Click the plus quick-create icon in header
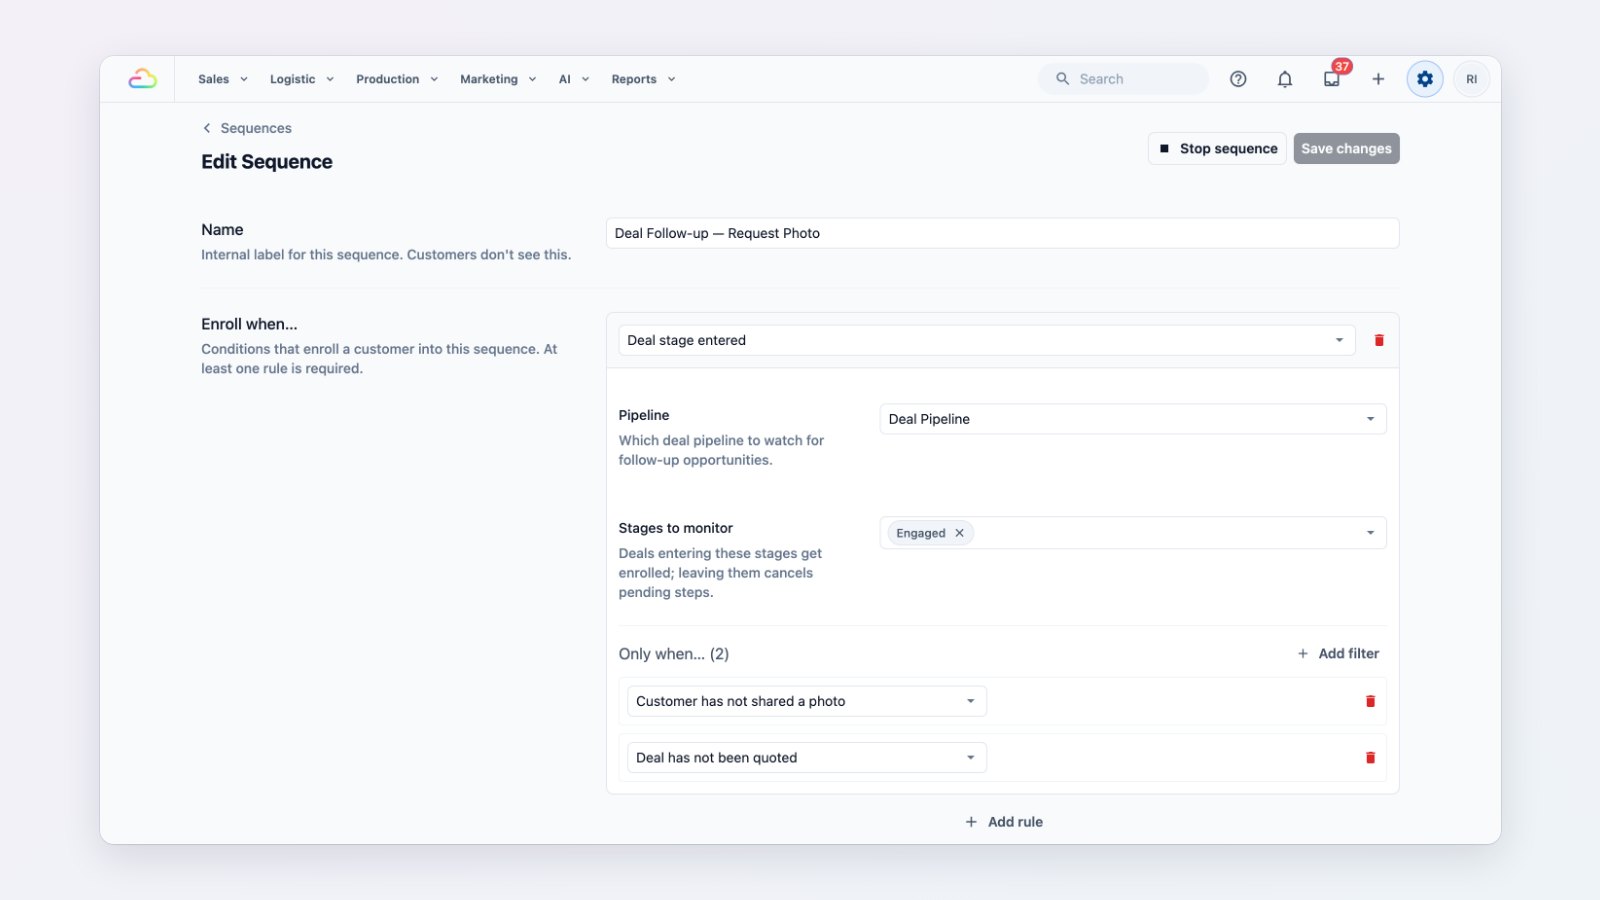 click(x=1378, y=79)
